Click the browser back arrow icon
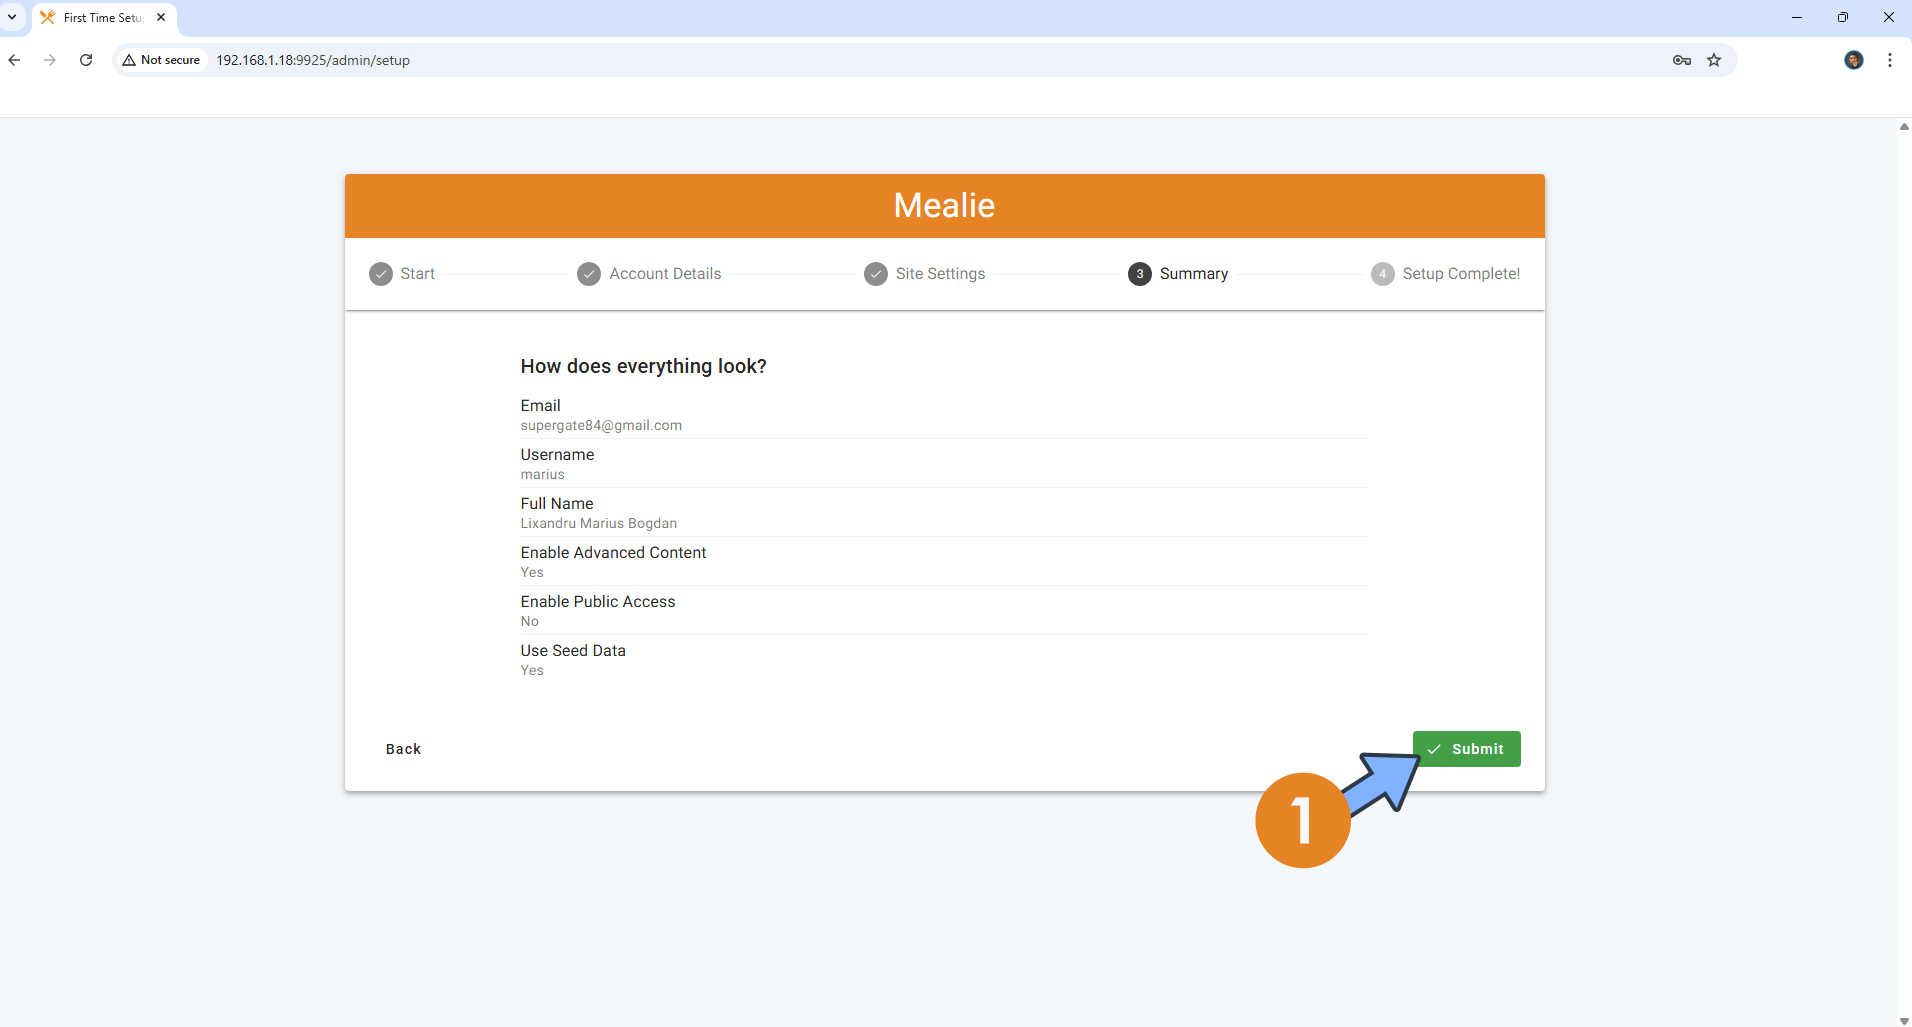Viewport: 1912px width, 1027px height. (x=15, y=60)
